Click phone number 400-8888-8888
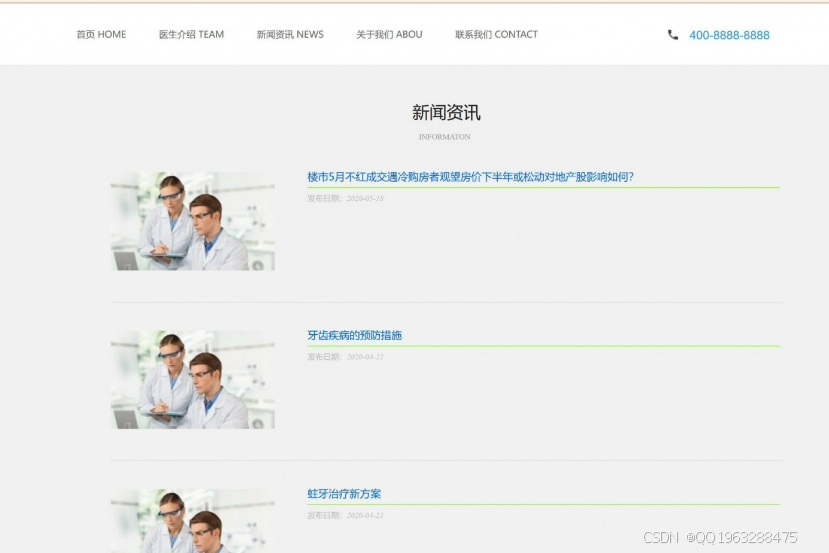The height and width of the screenshot is (553, 829). point(729,35)
